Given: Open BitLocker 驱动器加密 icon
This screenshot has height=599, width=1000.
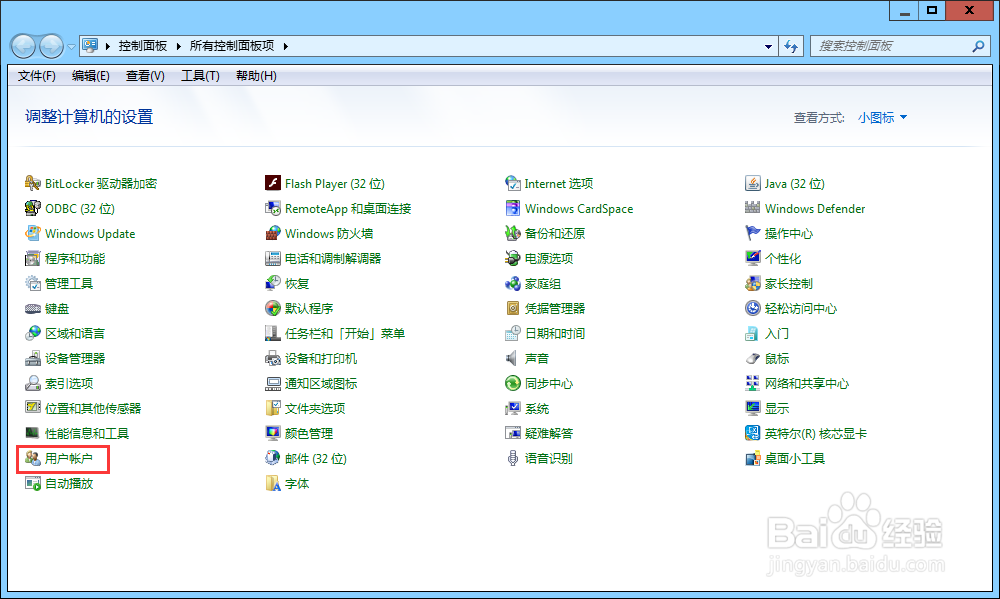Looking at the screenshot, I should point(33,184).
